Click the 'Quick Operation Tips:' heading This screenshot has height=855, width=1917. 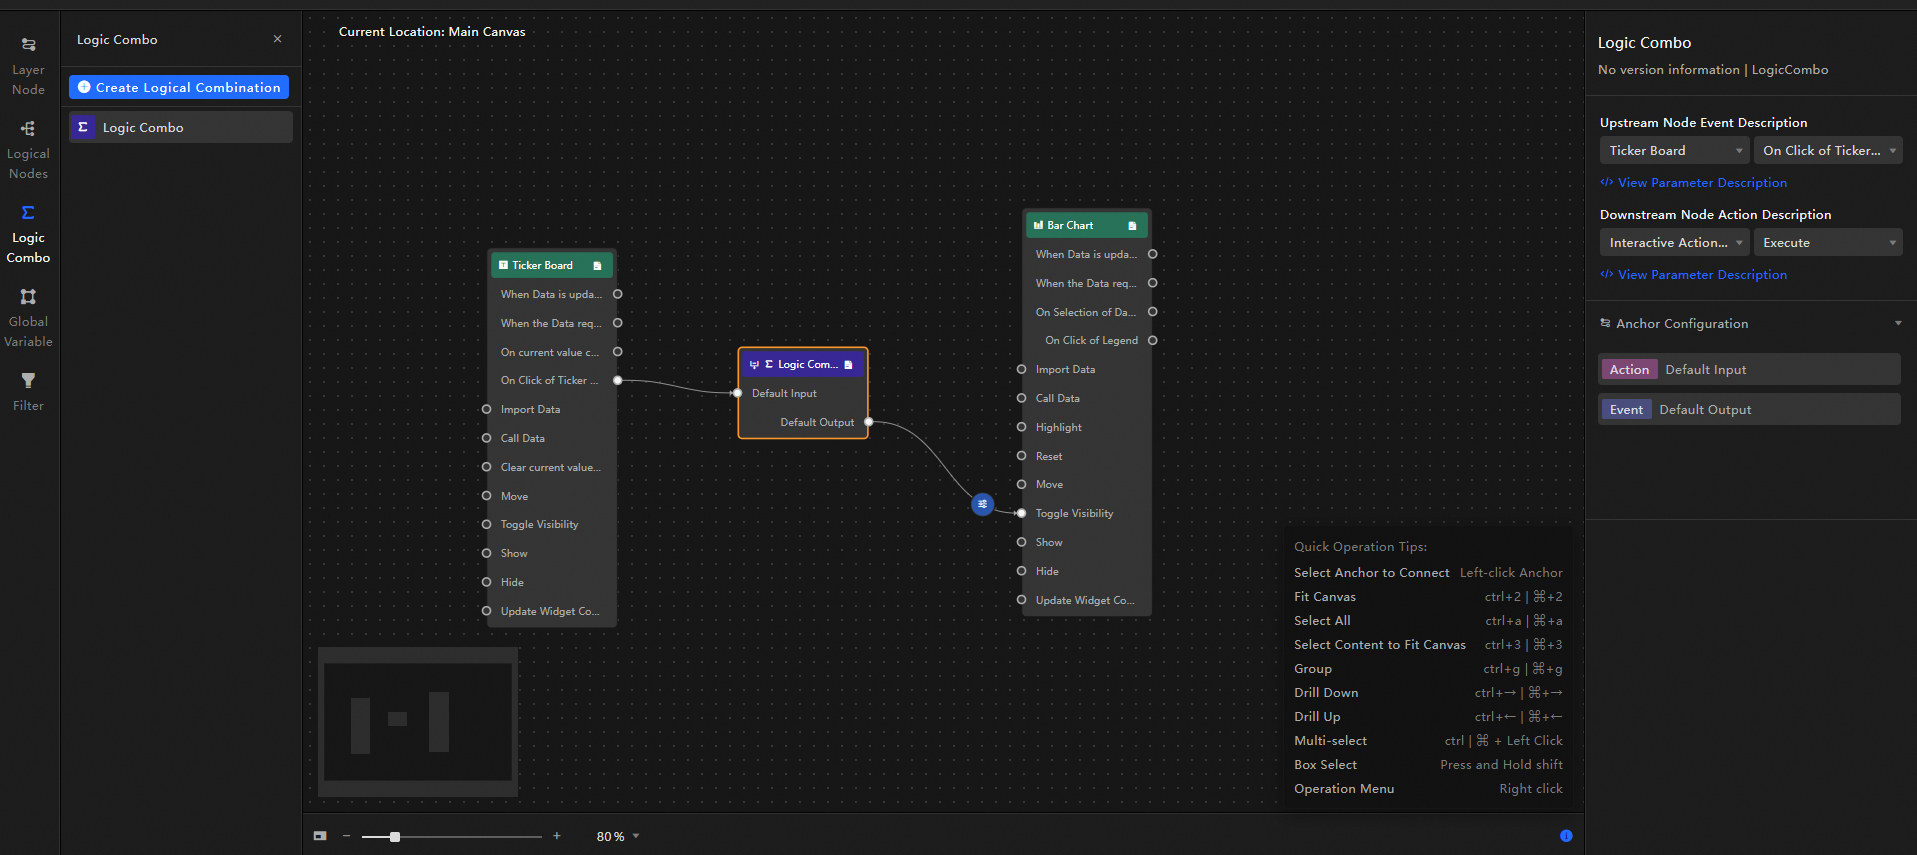1360,547
